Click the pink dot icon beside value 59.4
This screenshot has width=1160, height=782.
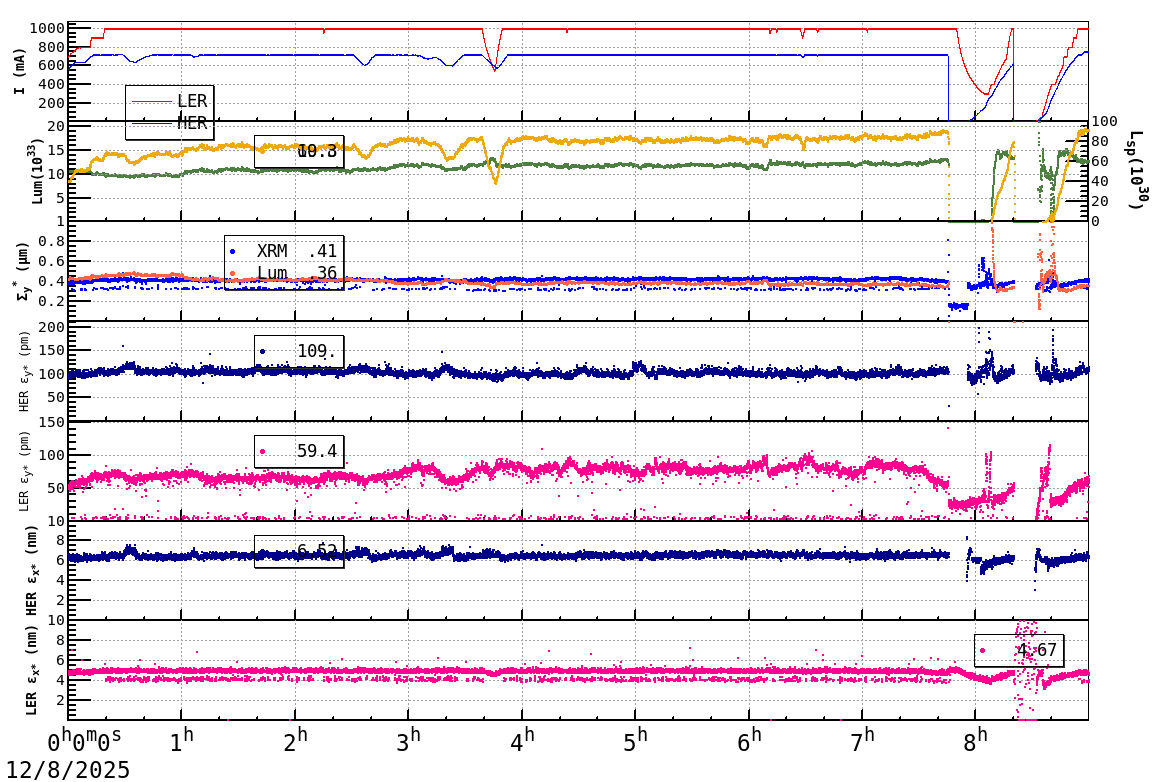(263, 452)
